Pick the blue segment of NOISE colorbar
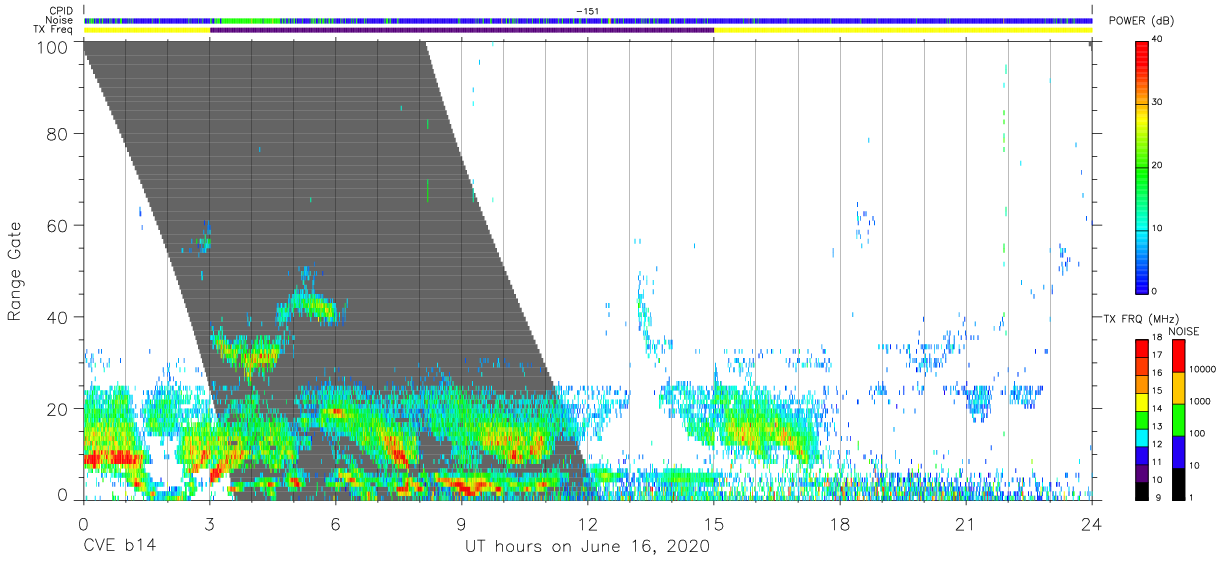The height and width of the screenshot is (567, 1228). point(1179,451)
